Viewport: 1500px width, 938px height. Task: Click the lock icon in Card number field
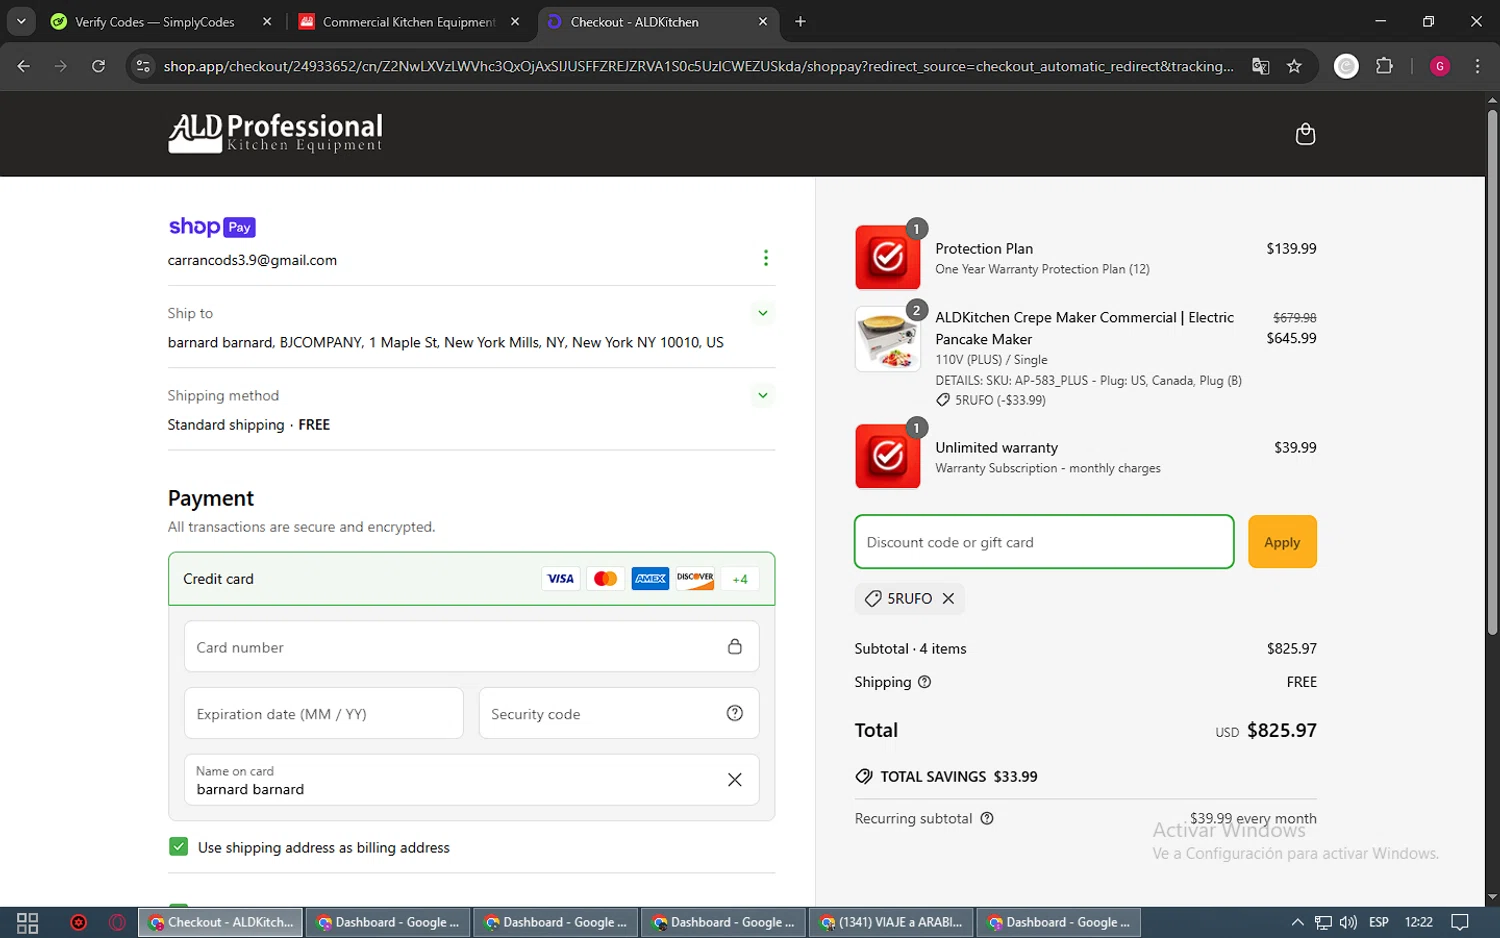735,647
